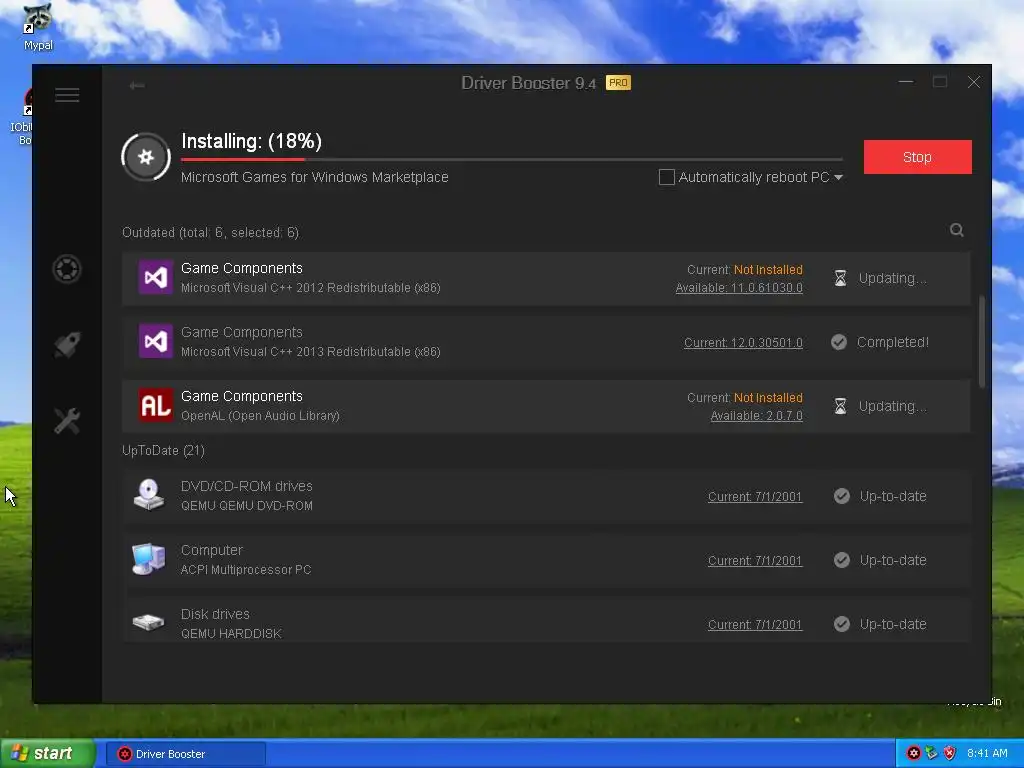Open the Scan section in the sidebar
1024x768 pixels.
(x=67, y=269)
